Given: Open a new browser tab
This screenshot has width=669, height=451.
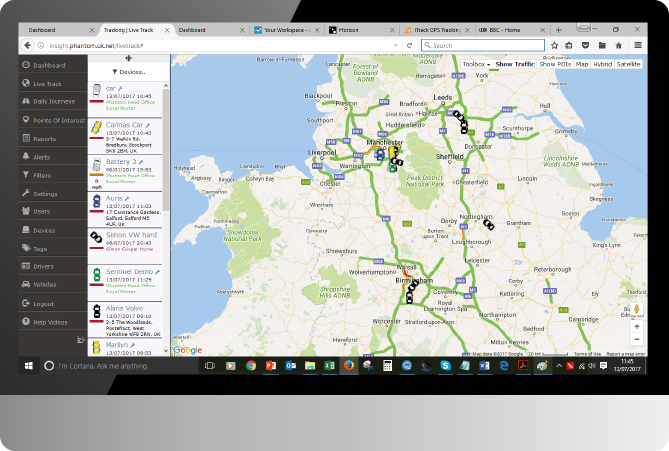Looking at the screenshot, I should pos(558,30).
